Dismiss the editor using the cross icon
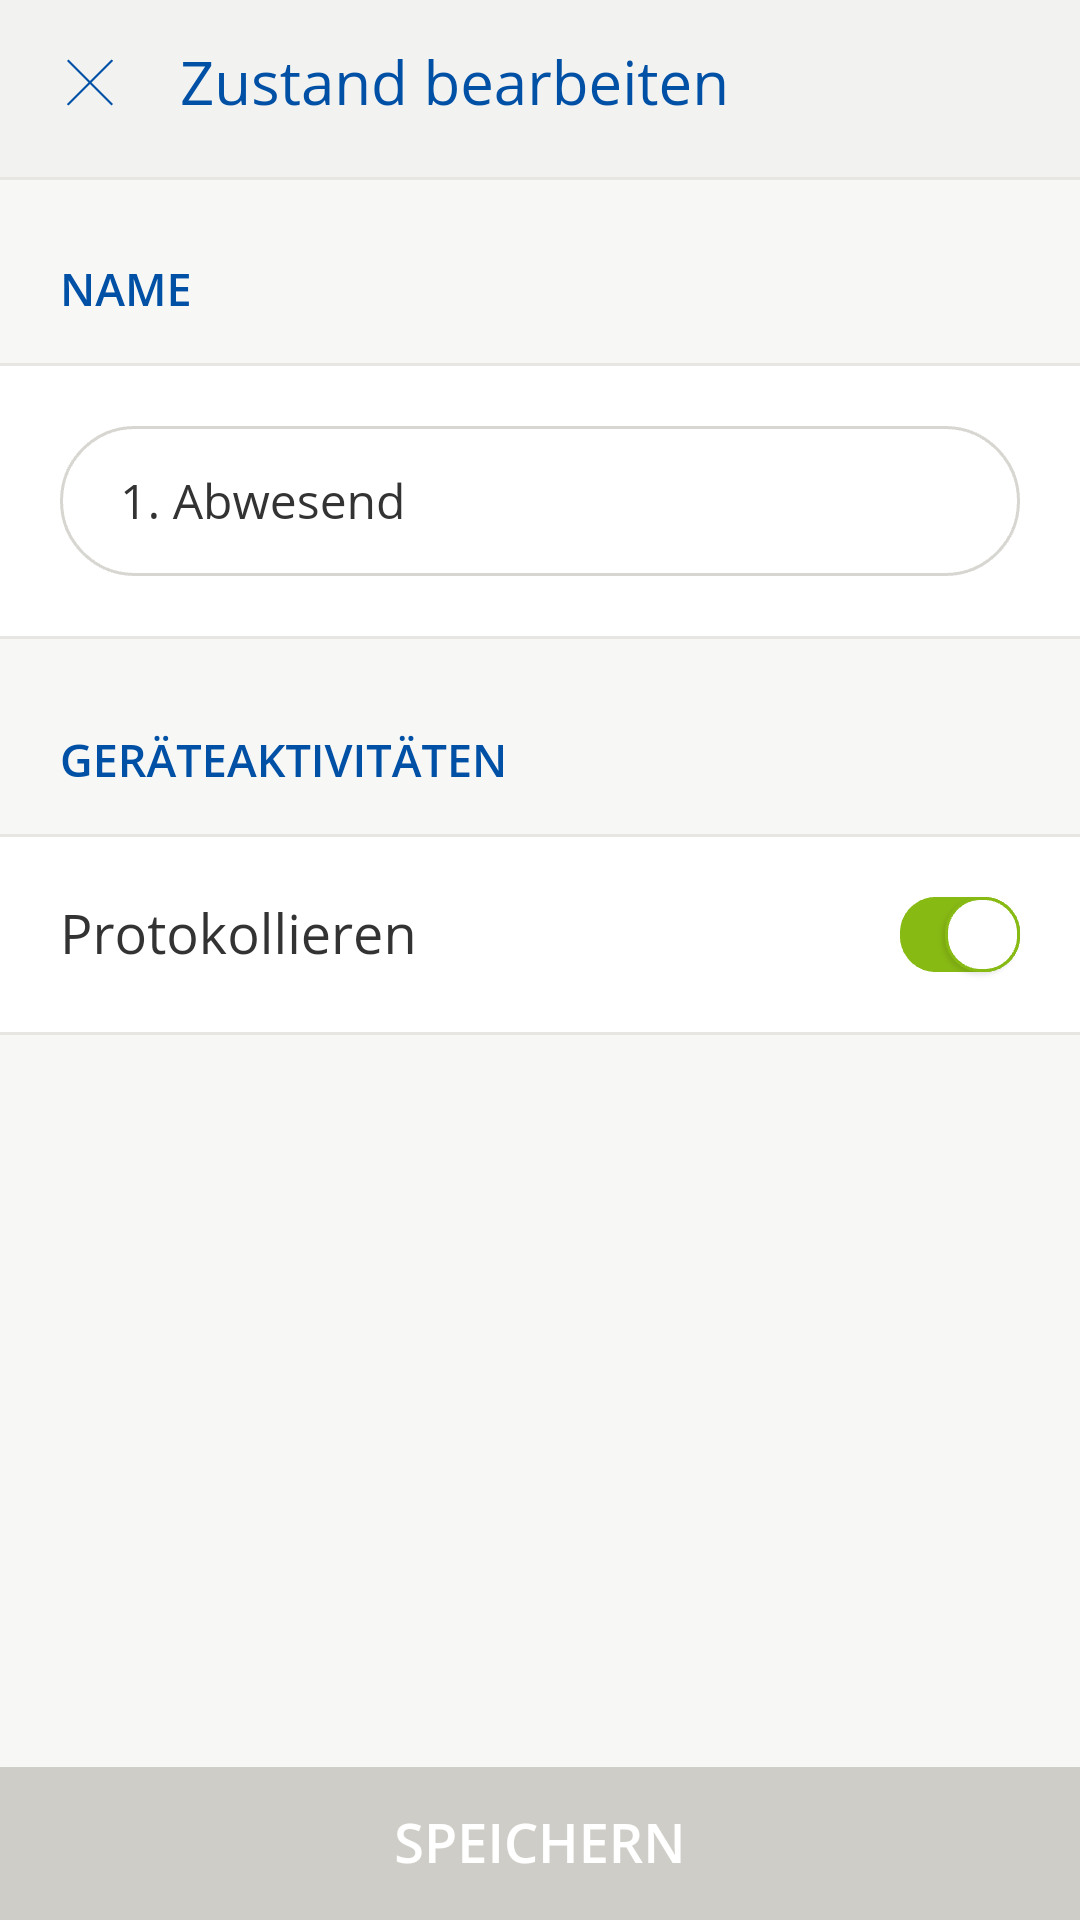Viewport: 1080px width, 1920px height. point(90,83)
